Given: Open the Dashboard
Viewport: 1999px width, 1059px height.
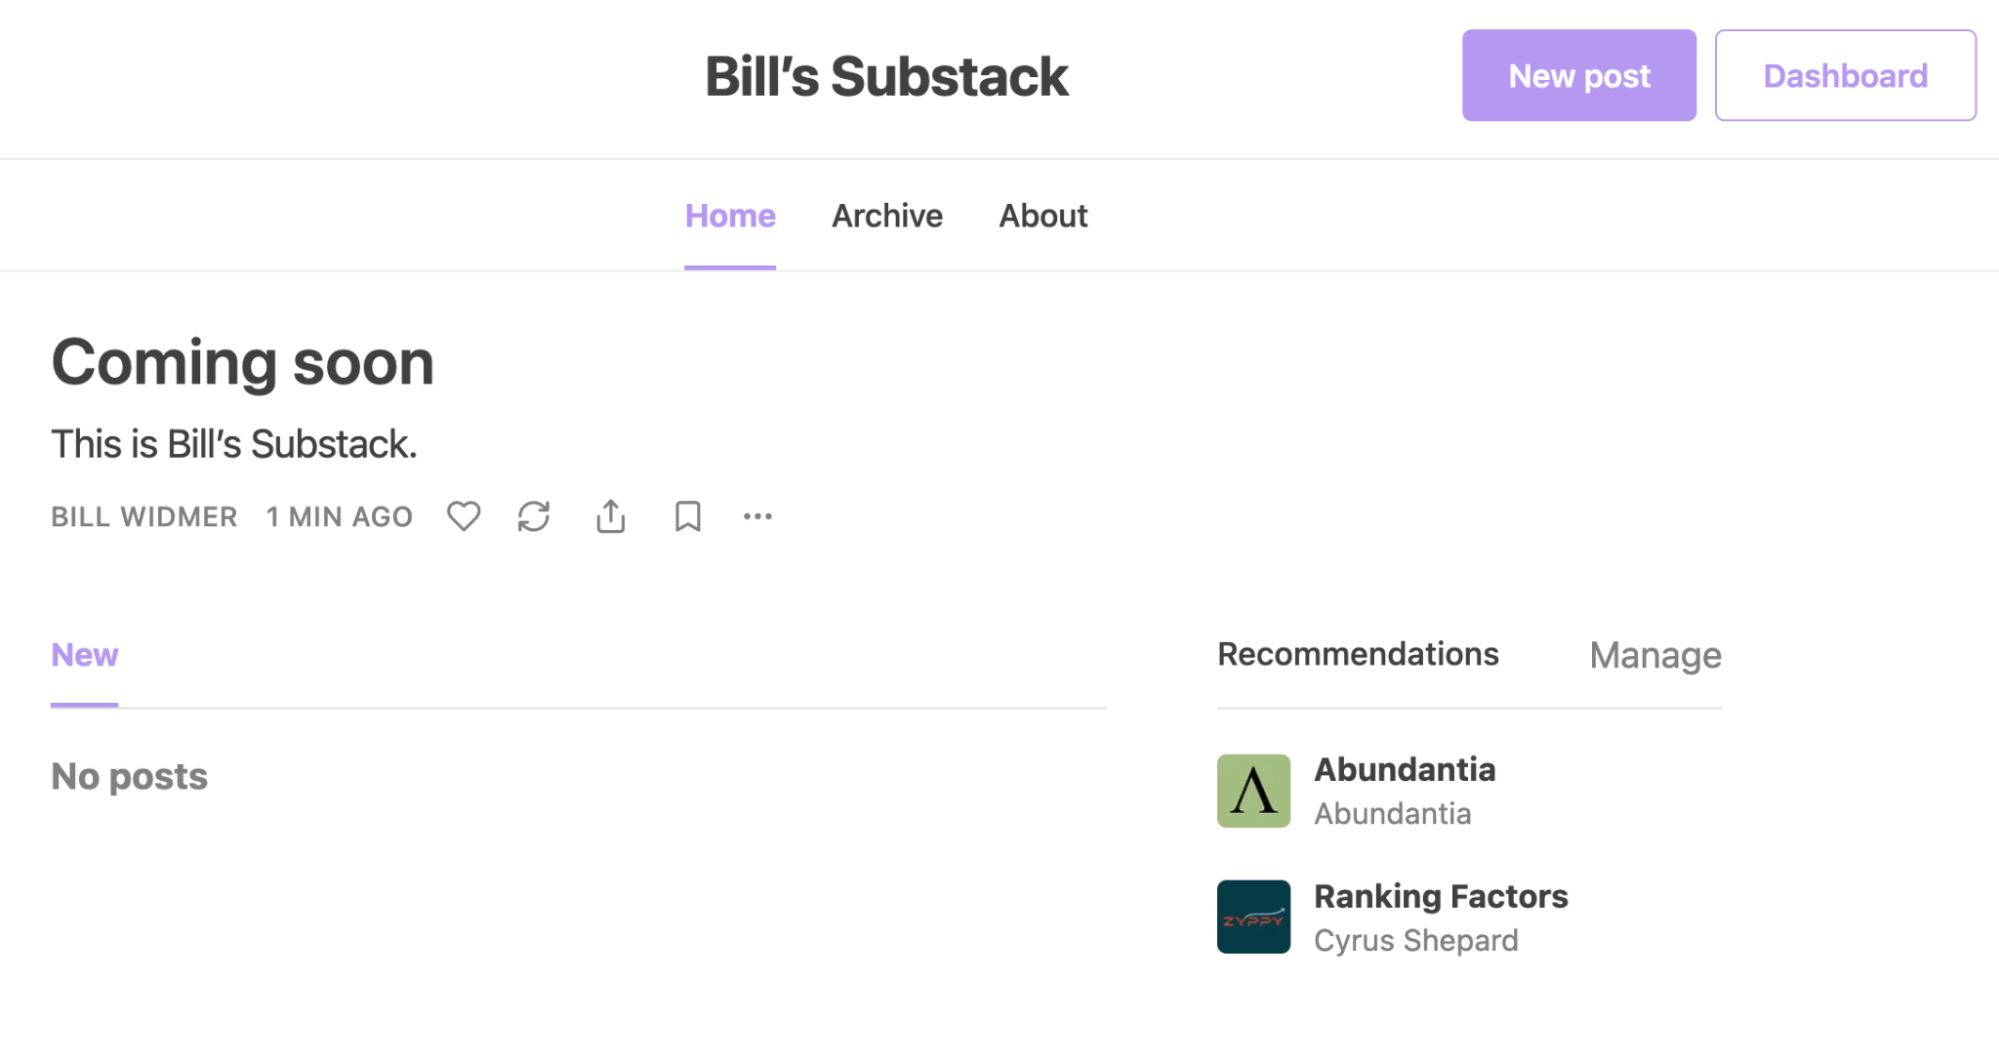Looking at the screenshot, I should [x=1845, y=75].
